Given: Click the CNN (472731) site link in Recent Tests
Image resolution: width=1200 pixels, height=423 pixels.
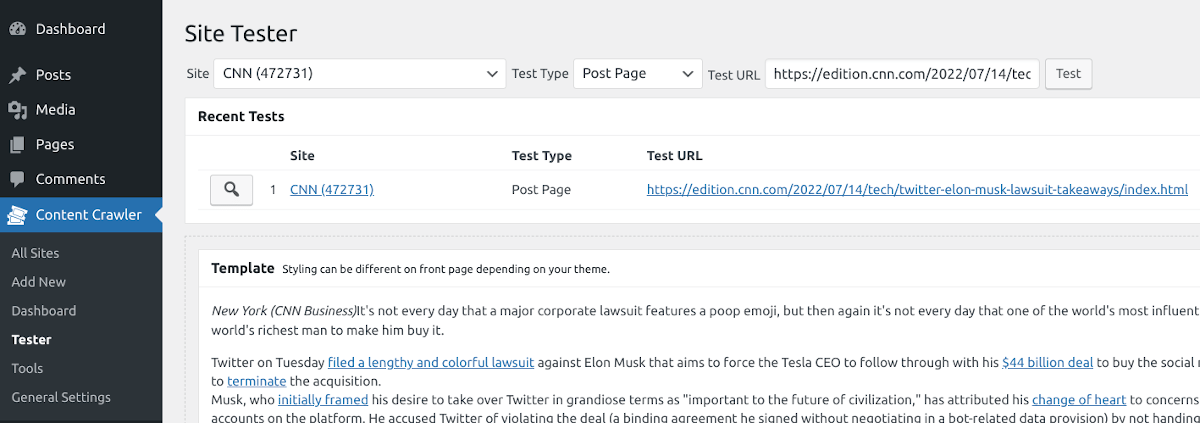Looking at the screenshot, I should (332, 189).
